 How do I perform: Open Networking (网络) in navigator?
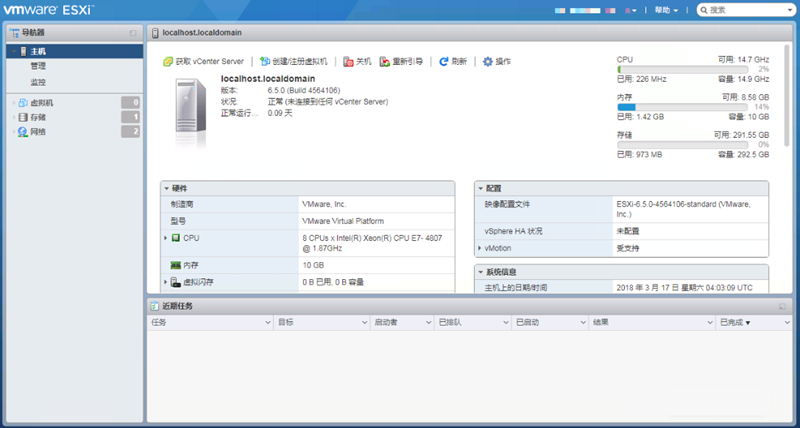(x=37, y=132)
